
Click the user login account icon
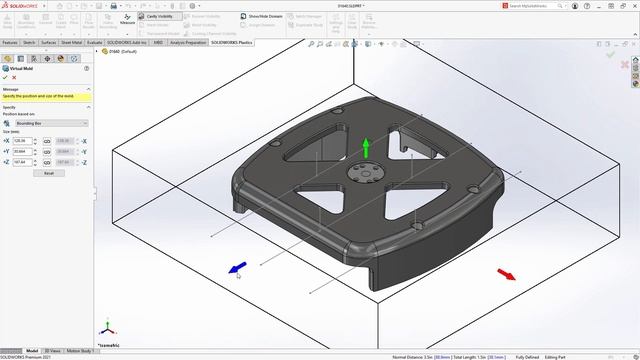coord(575,6)
